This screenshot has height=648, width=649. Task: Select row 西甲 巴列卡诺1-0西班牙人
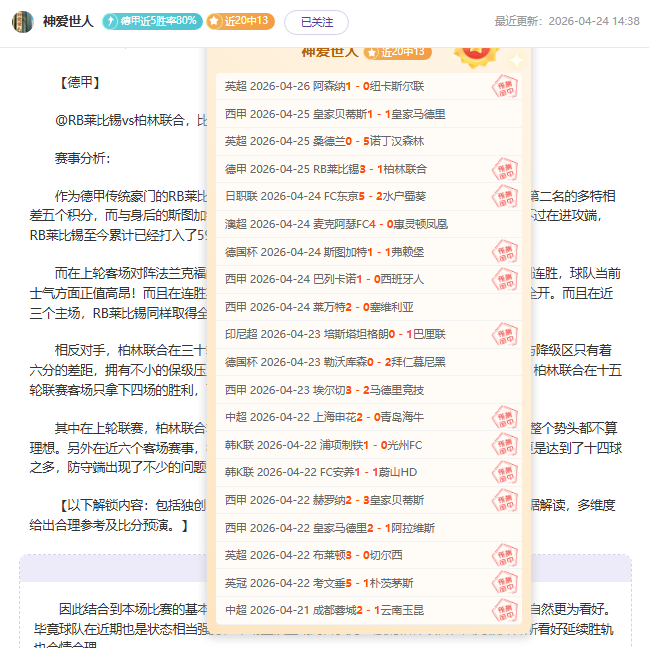(x=369, y=279)
